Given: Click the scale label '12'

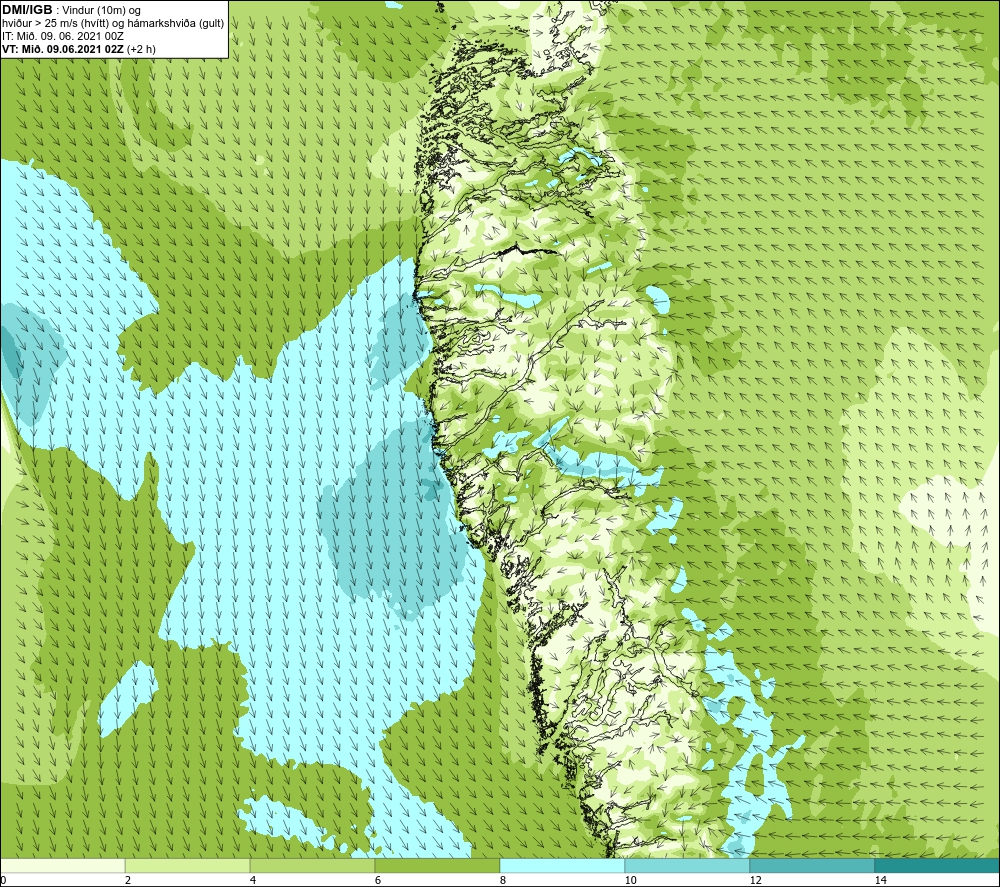Looking at the screenshot, I should point(756,881).
